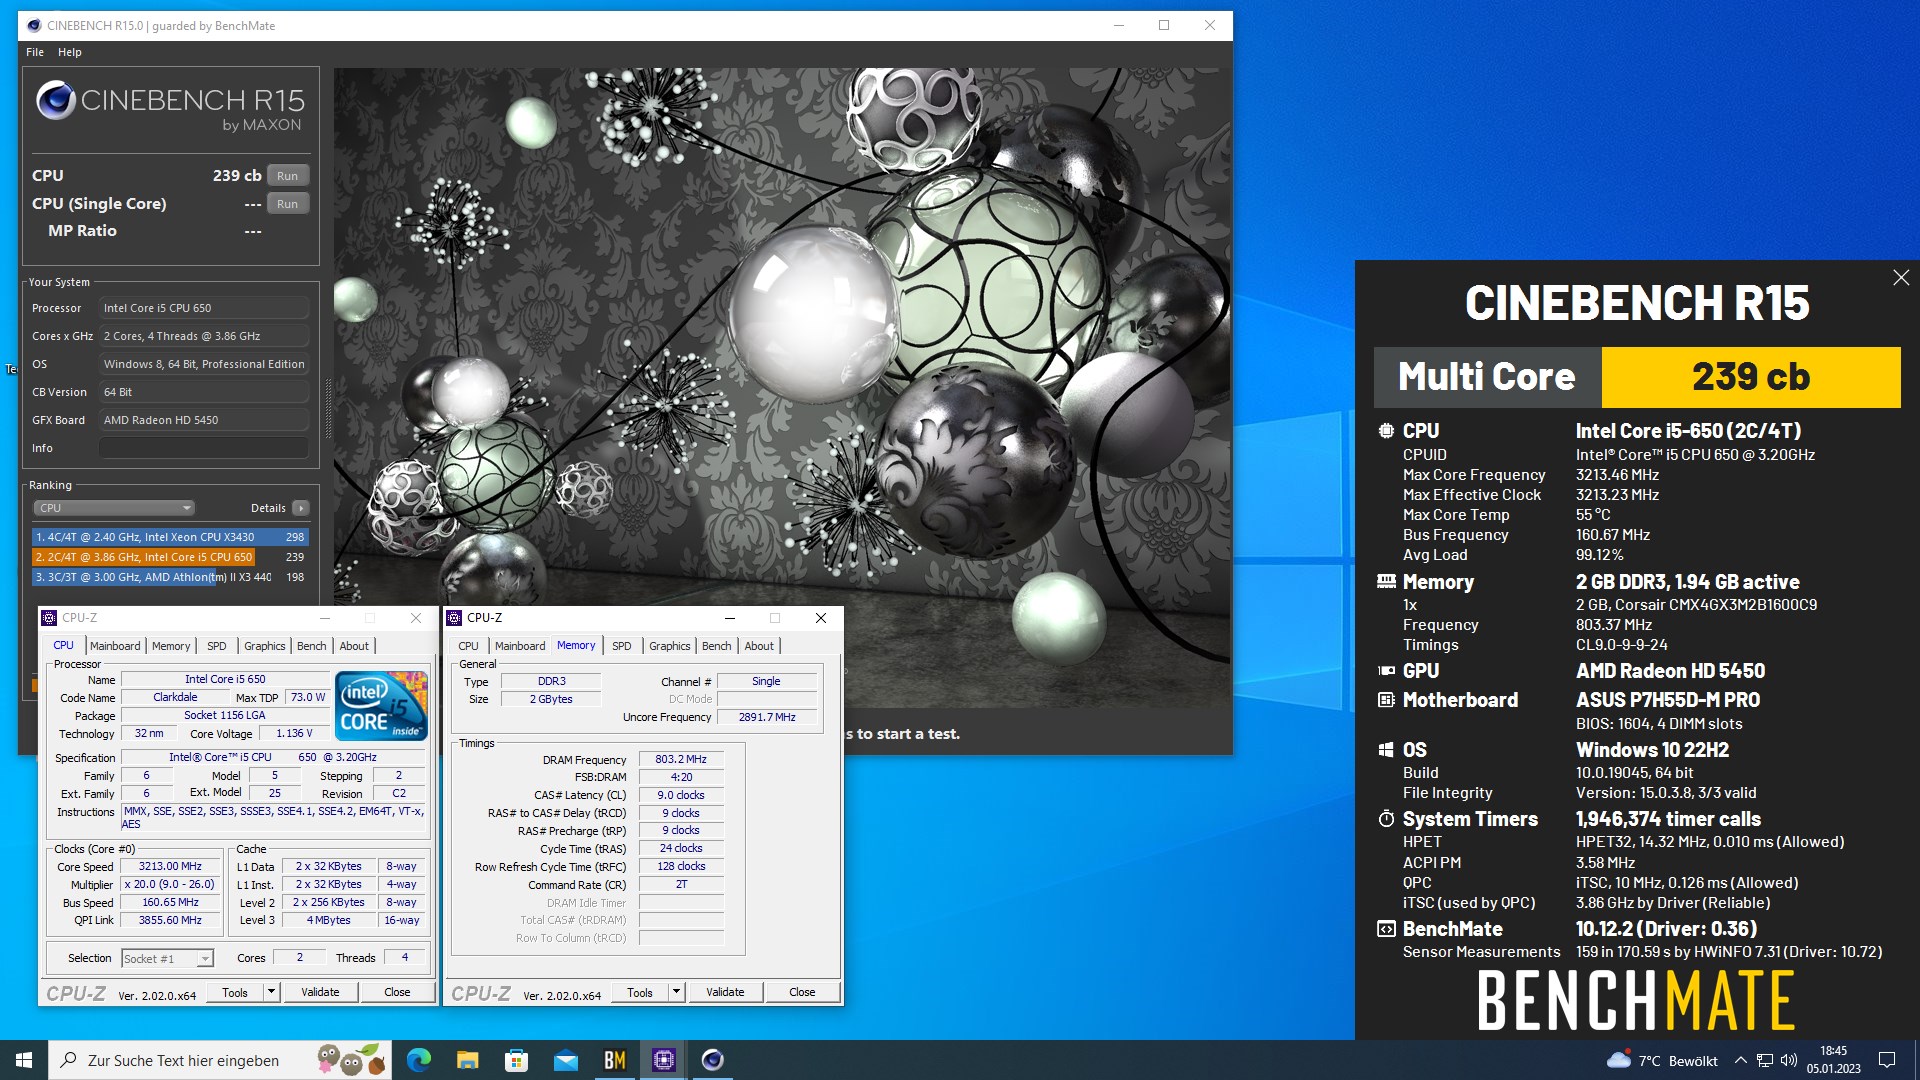Select ranking entry Intel Xeon CPU X3430
1920x1080 pixels.
coord(170,537)
